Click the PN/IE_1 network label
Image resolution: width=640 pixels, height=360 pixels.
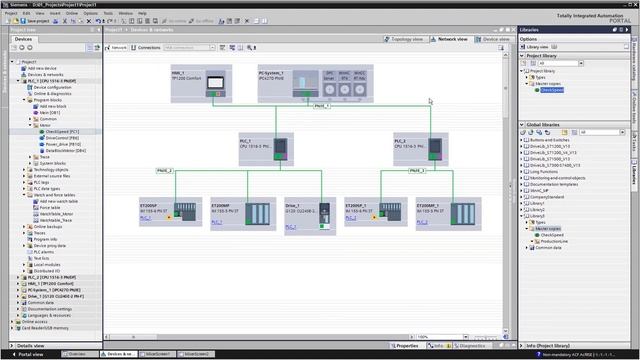[322, 106]
